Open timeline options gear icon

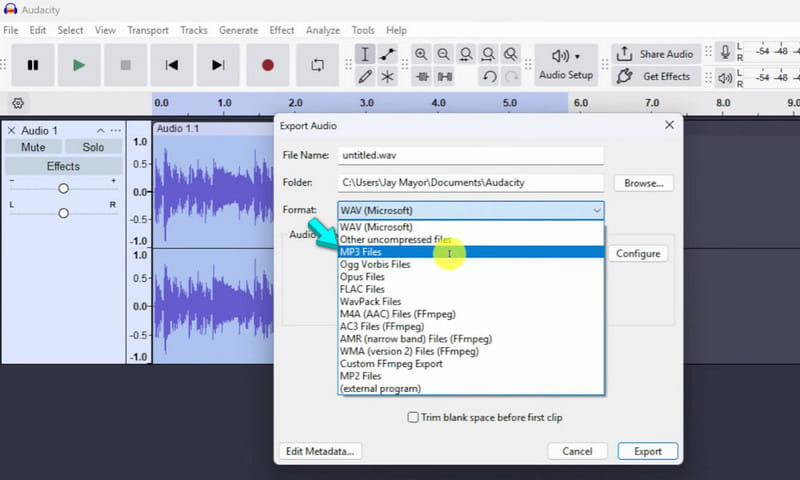[18, 104]
